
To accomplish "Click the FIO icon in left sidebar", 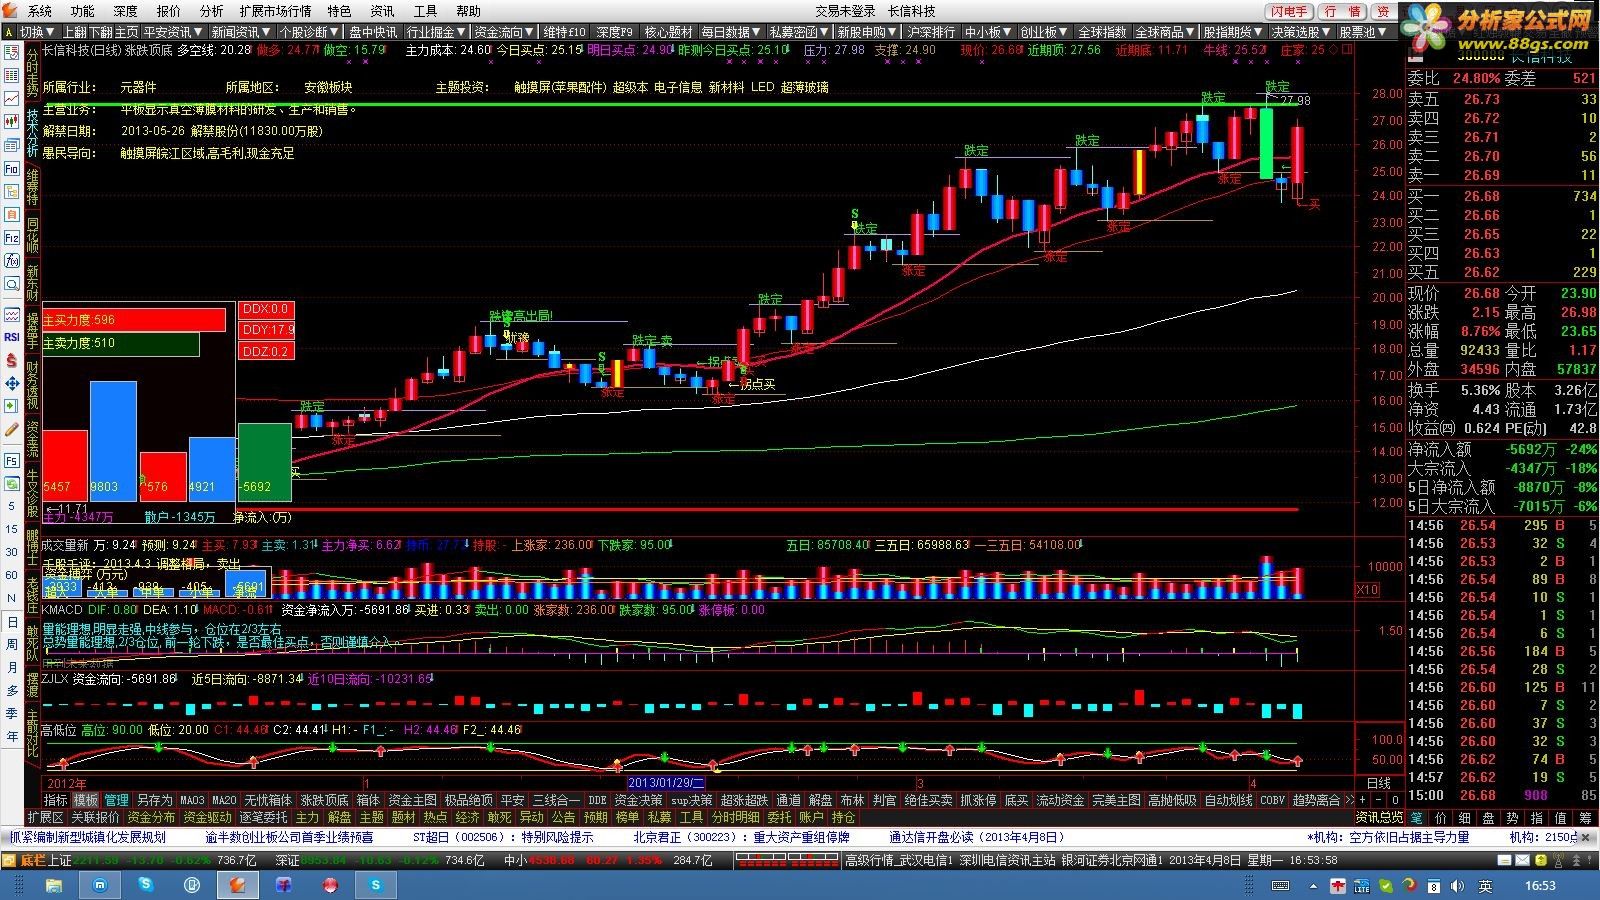I will [12, 169].
